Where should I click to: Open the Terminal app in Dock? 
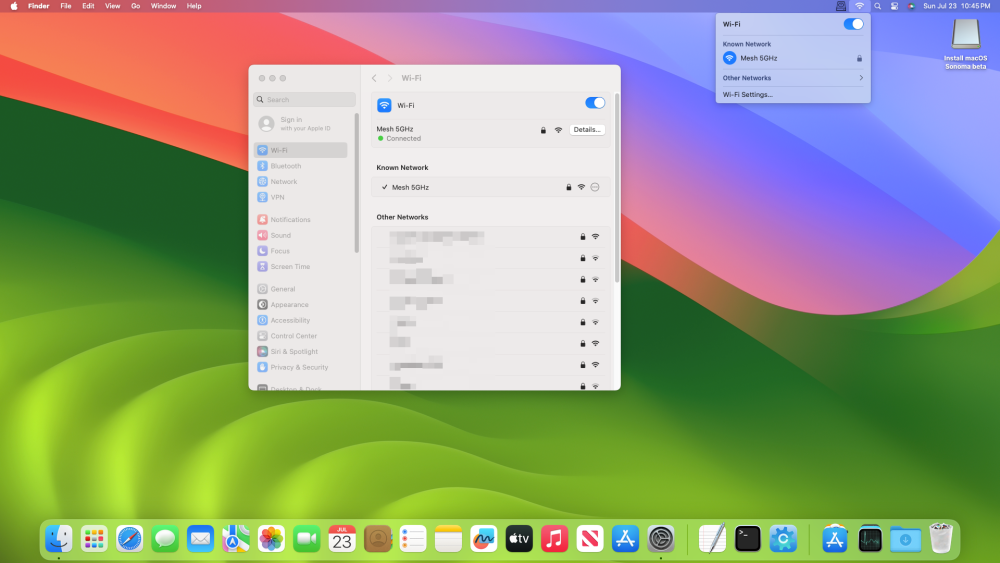point(747,539)
